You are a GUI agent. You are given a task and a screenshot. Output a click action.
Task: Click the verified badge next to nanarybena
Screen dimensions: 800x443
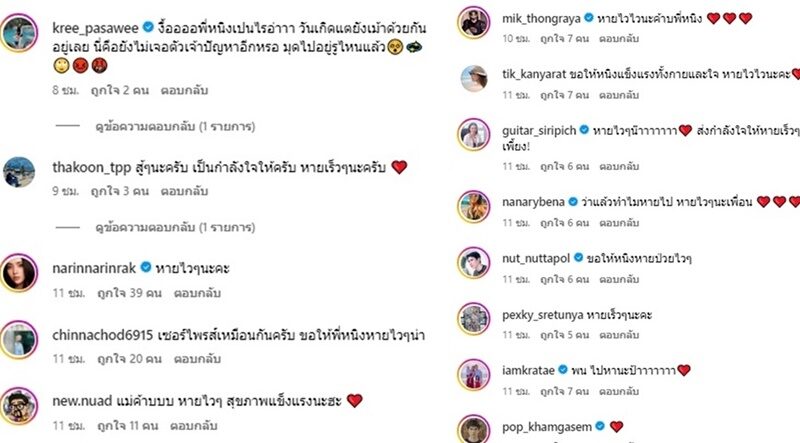[573, 202]
